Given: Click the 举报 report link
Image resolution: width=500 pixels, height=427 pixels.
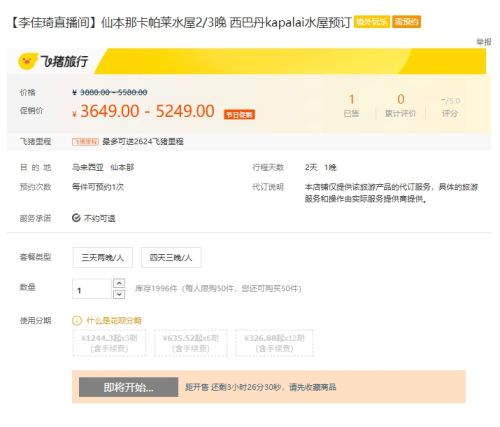Looking at the screenshot, I should pos(484,42).
